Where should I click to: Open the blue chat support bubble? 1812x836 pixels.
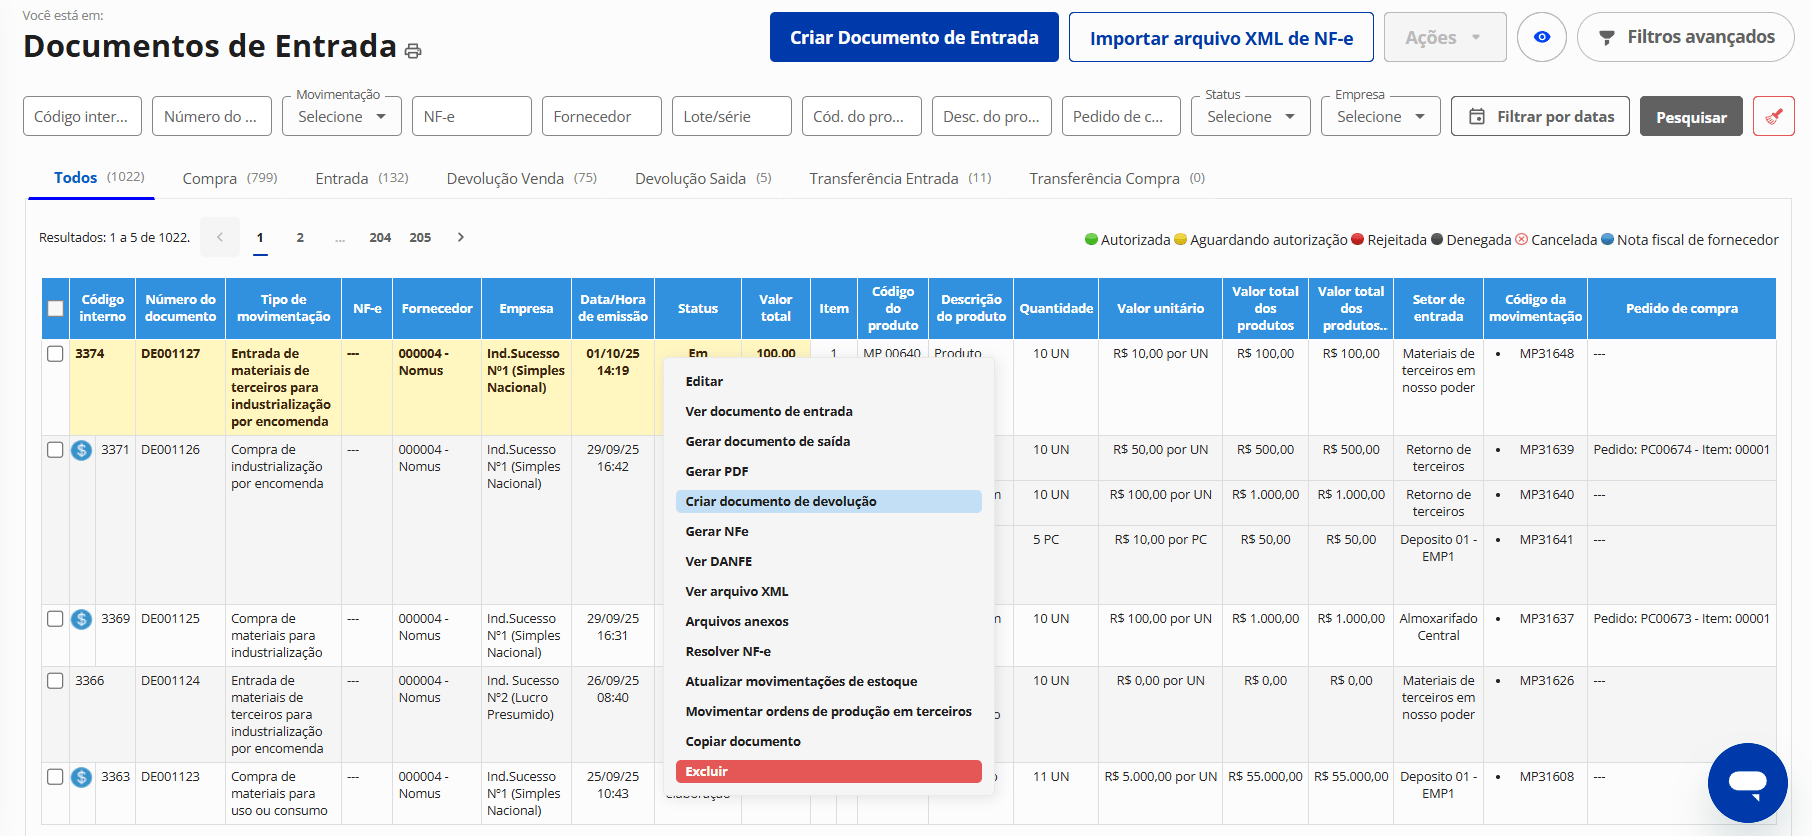coord(1747,782)
